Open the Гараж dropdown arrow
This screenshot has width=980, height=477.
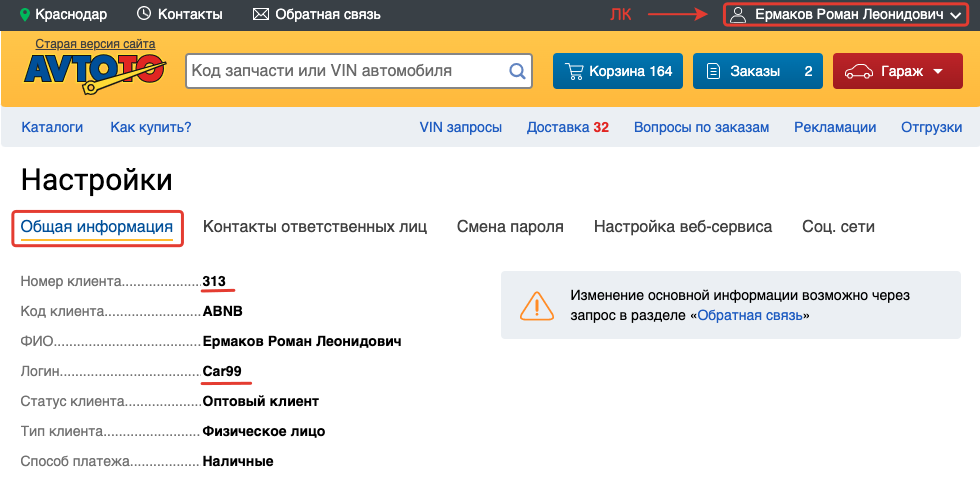click(937, 71)
